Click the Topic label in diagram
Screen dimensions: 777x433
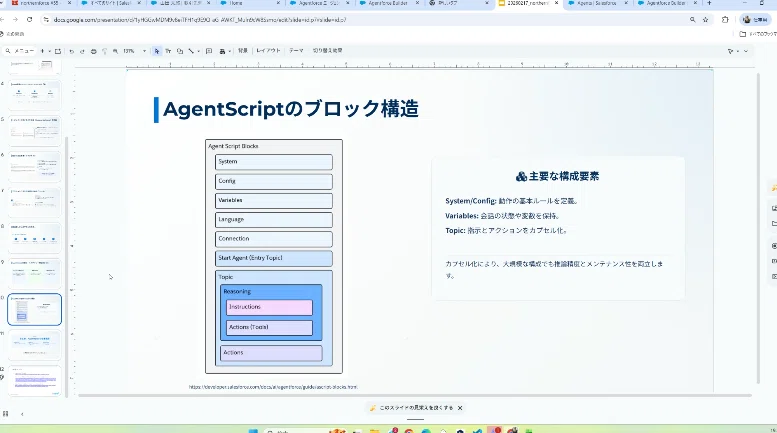226,277
